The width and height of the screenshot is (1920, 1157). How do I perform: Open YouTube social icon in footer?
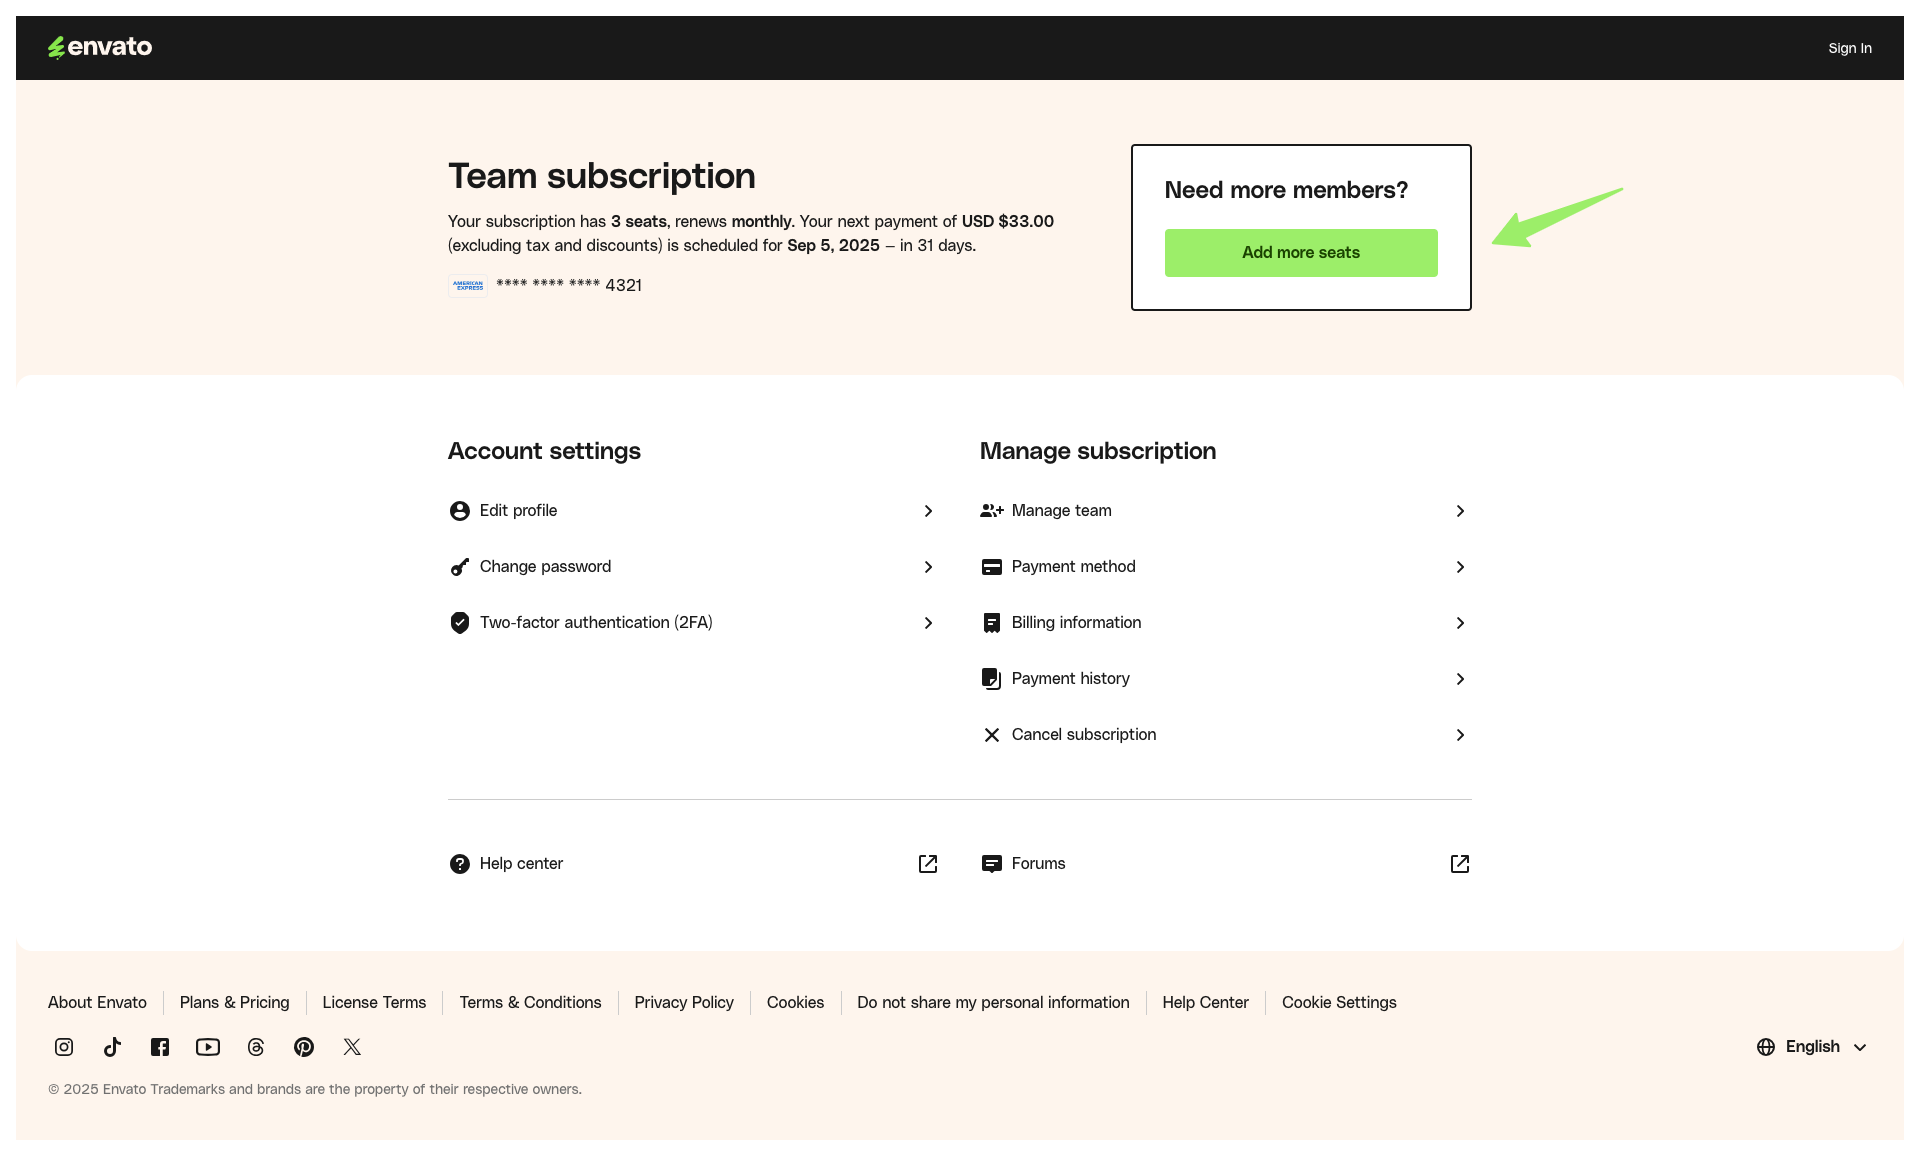point(208,1047)
